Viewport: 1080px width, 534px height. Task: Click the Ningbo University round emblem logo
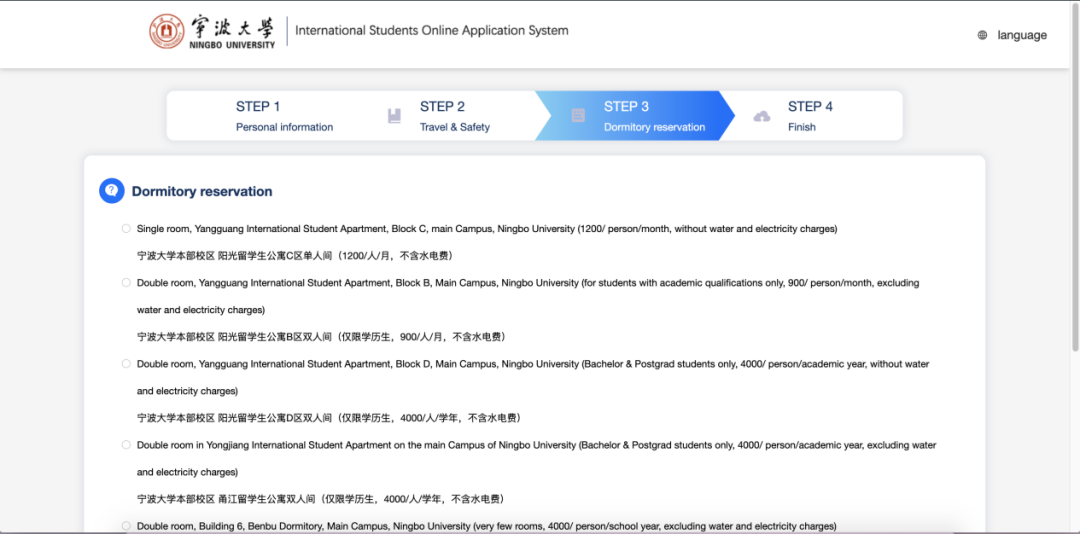click(x=167, y=31)
